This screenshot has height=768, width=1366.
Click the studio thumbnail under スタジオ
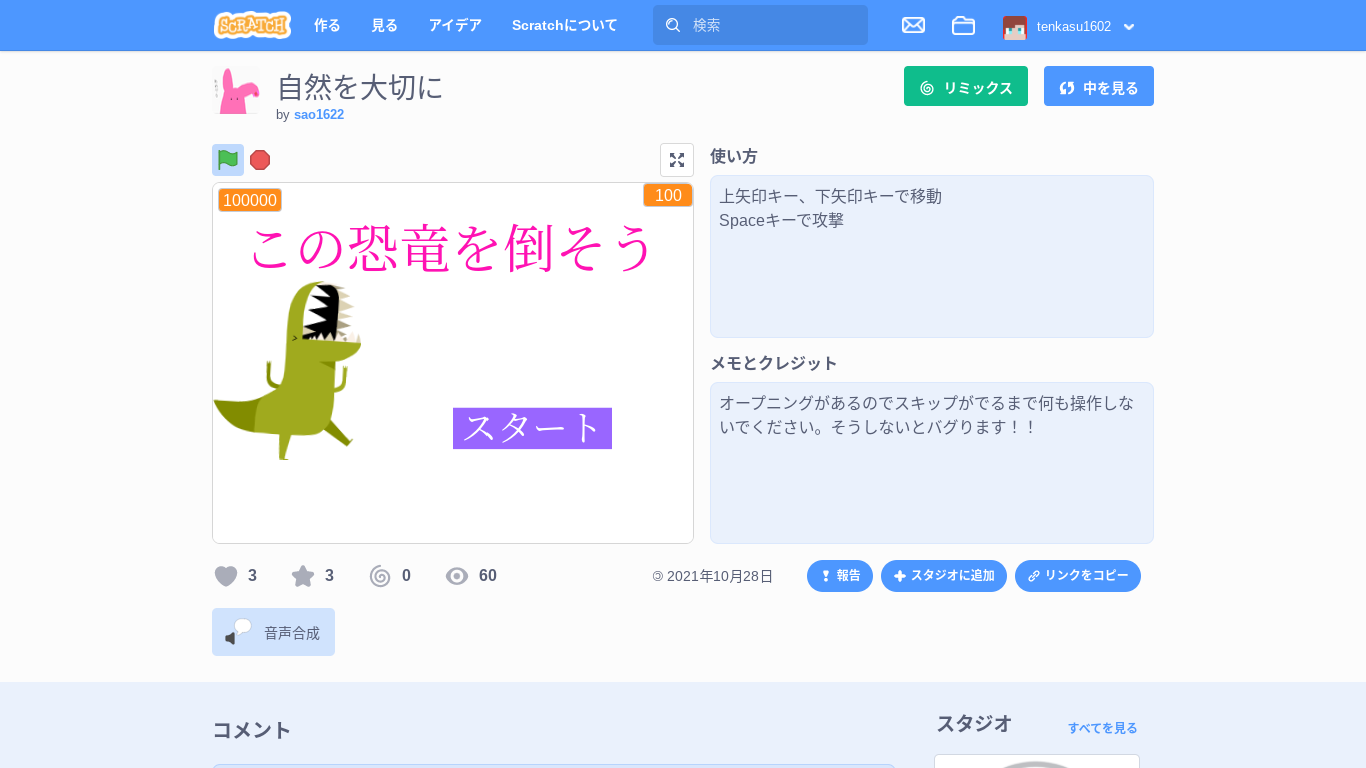click(x=1037, y=761)
